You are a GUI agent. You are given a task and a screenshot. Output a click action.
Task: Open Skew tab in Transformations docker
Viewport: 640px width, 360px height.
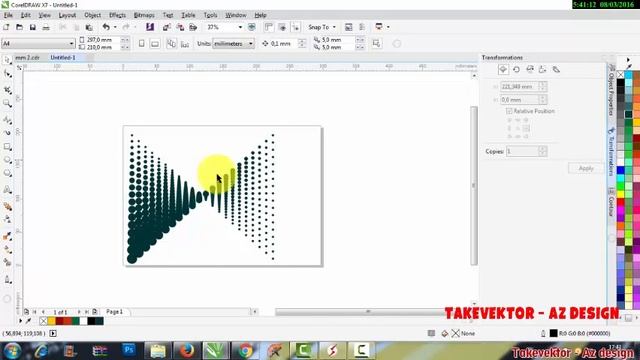click(x=556, y=69)
